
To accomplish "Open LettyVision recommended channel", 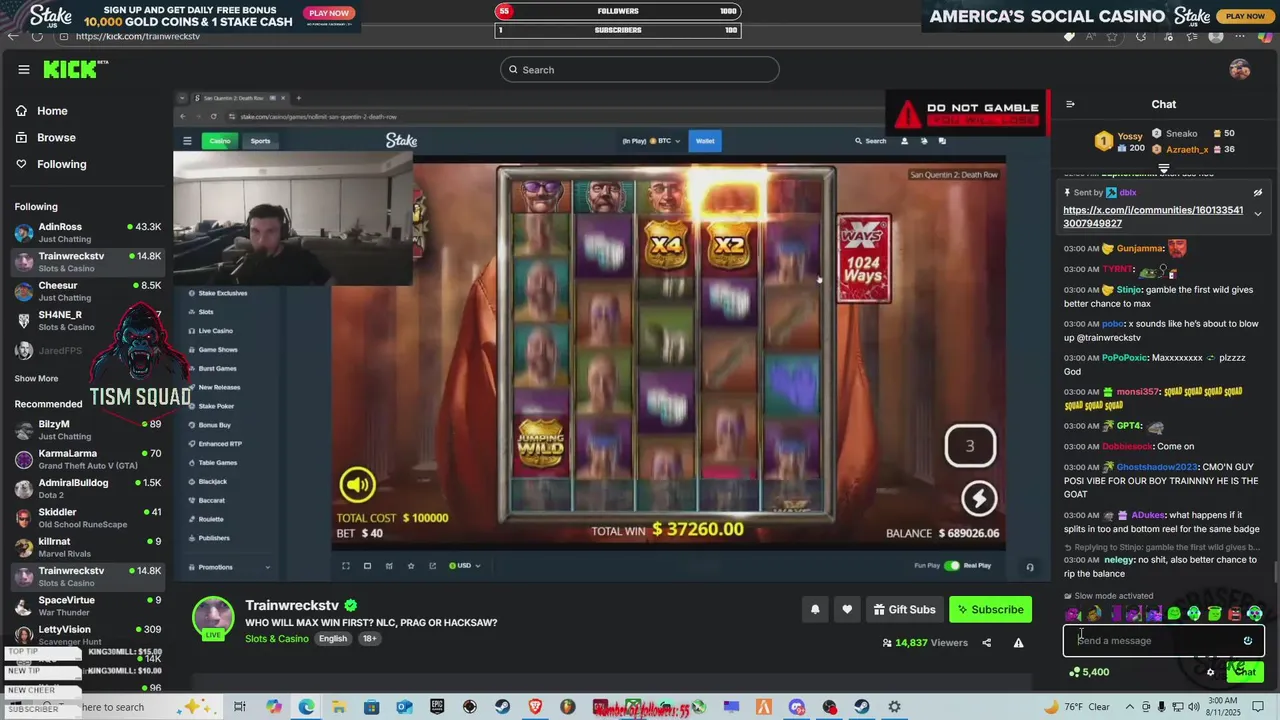I will pos(88,635).
